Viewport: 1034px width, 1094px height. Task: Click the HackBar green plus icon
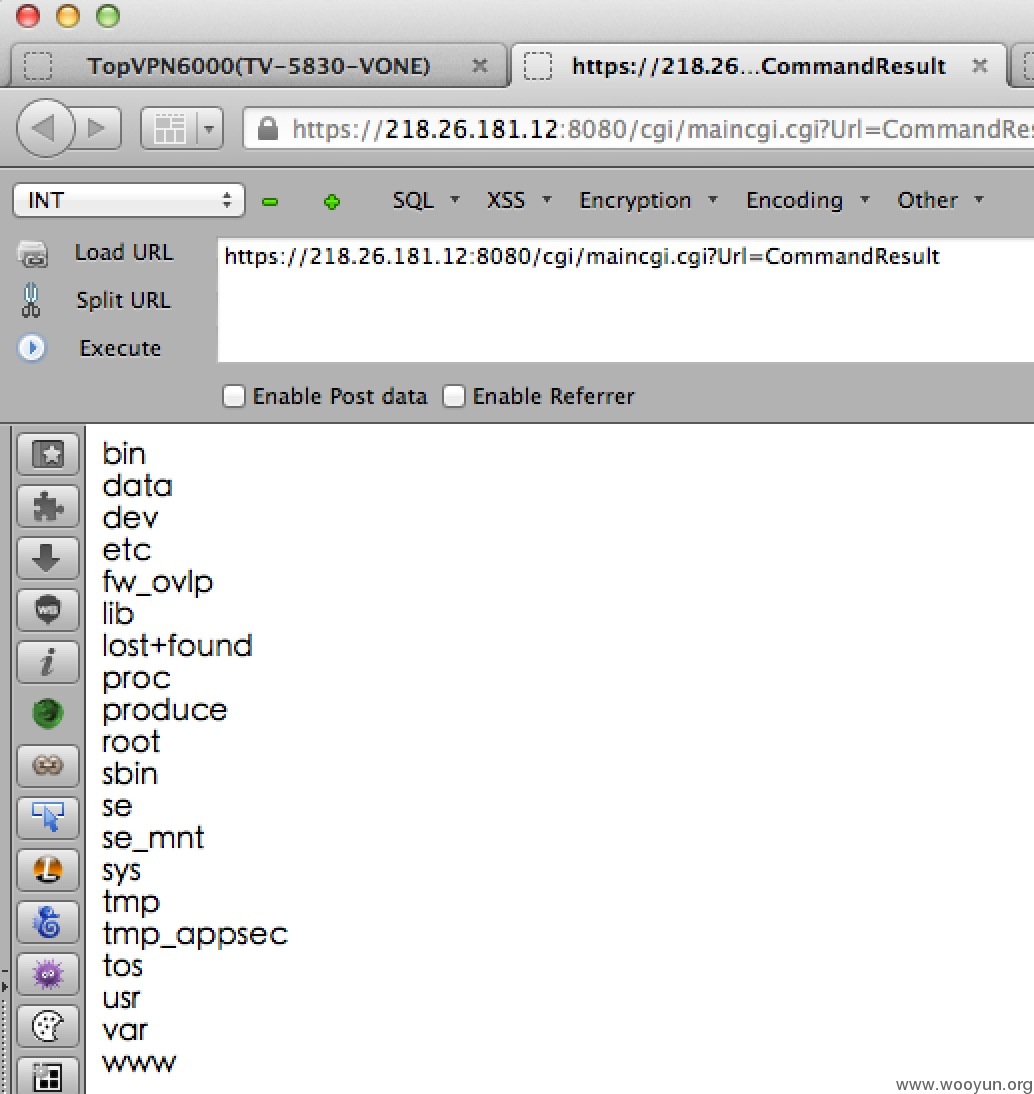332,202
